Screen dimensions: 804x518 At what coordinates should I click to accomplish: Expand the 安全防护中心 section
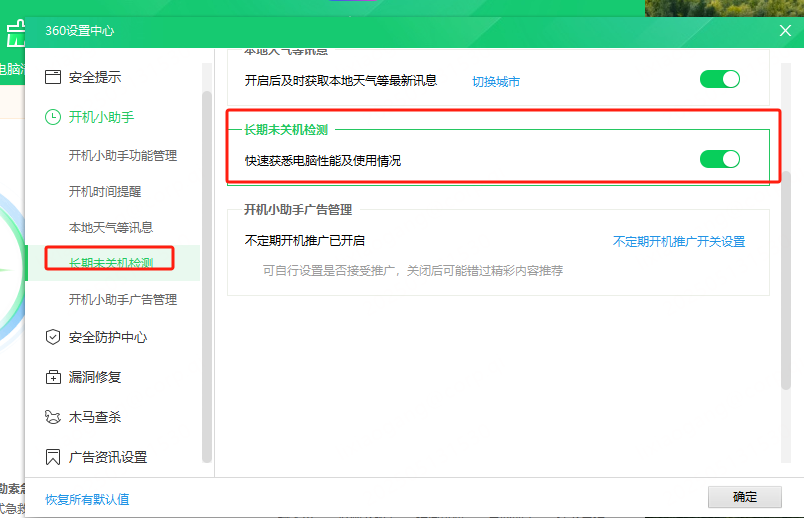pos(107,337)
